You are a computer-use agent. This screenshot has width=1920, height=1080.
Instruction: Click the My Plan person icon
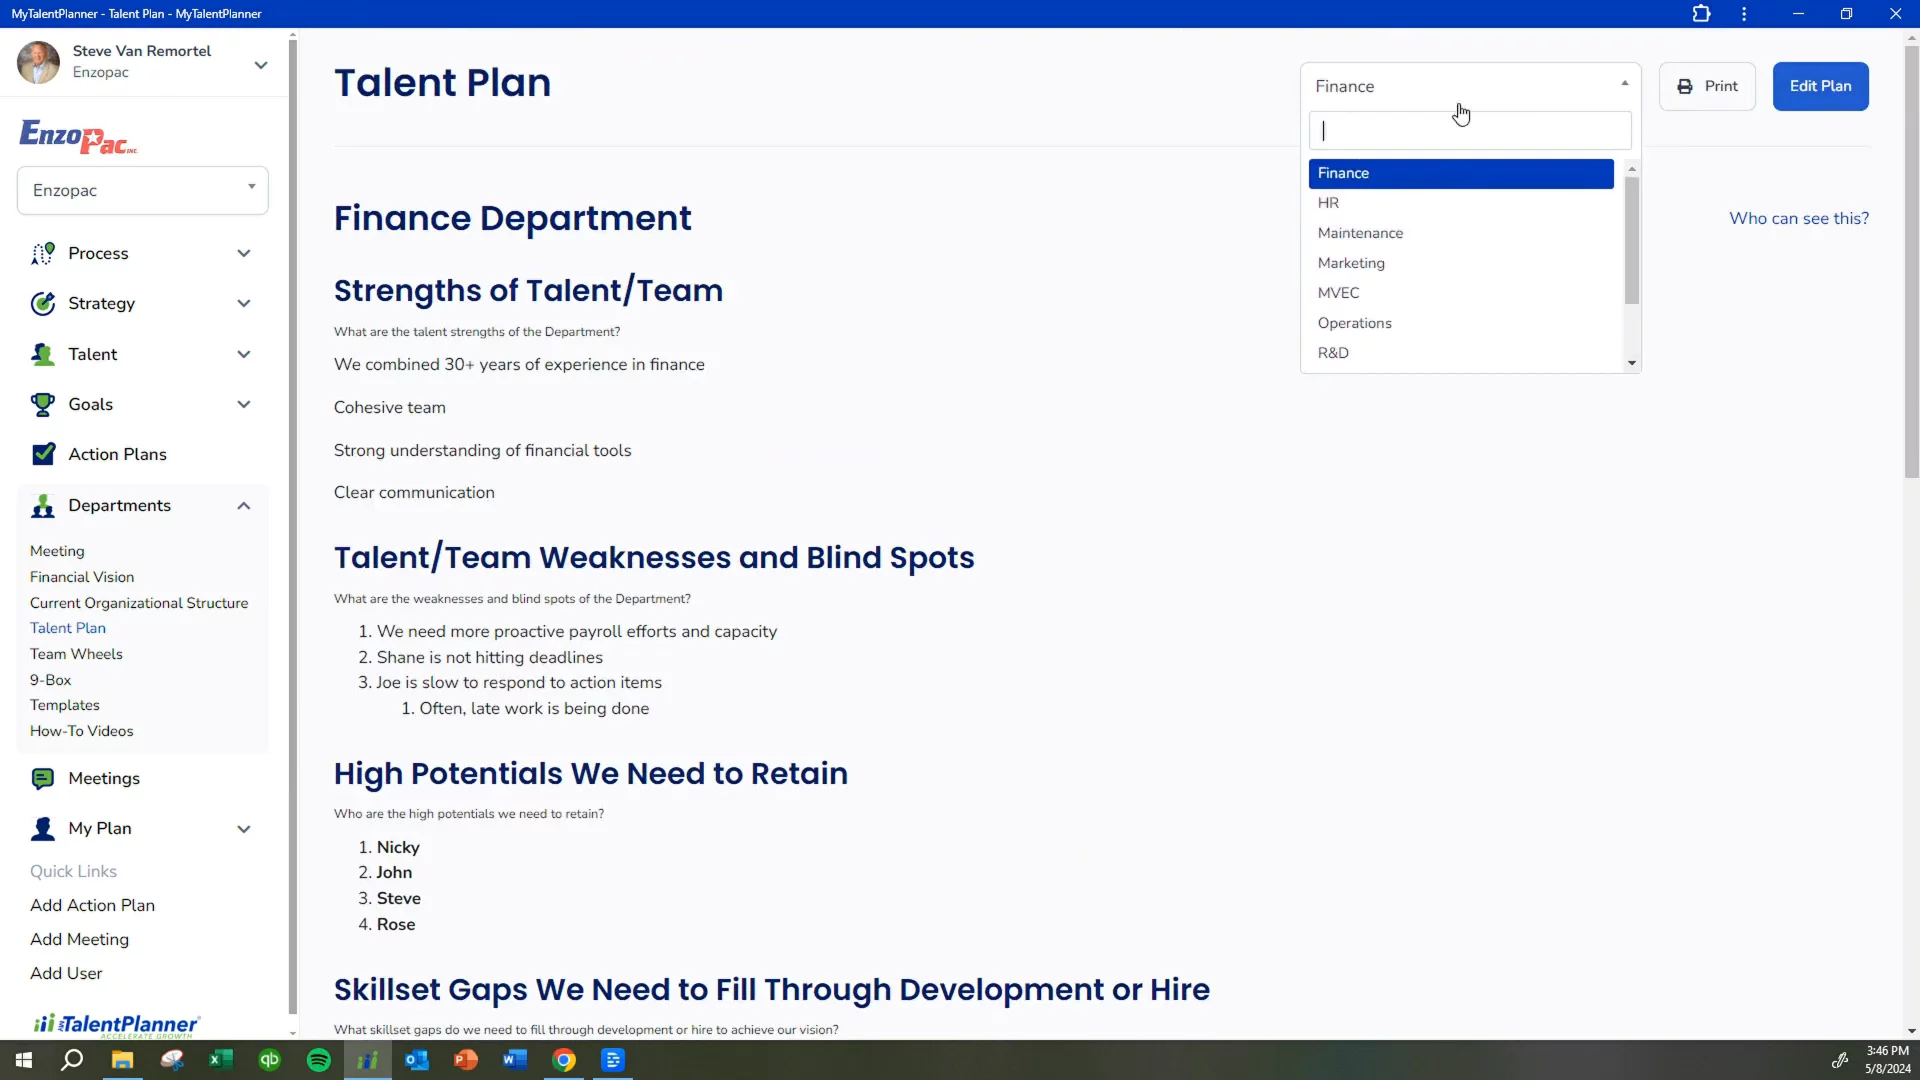[x=42, y=829]
